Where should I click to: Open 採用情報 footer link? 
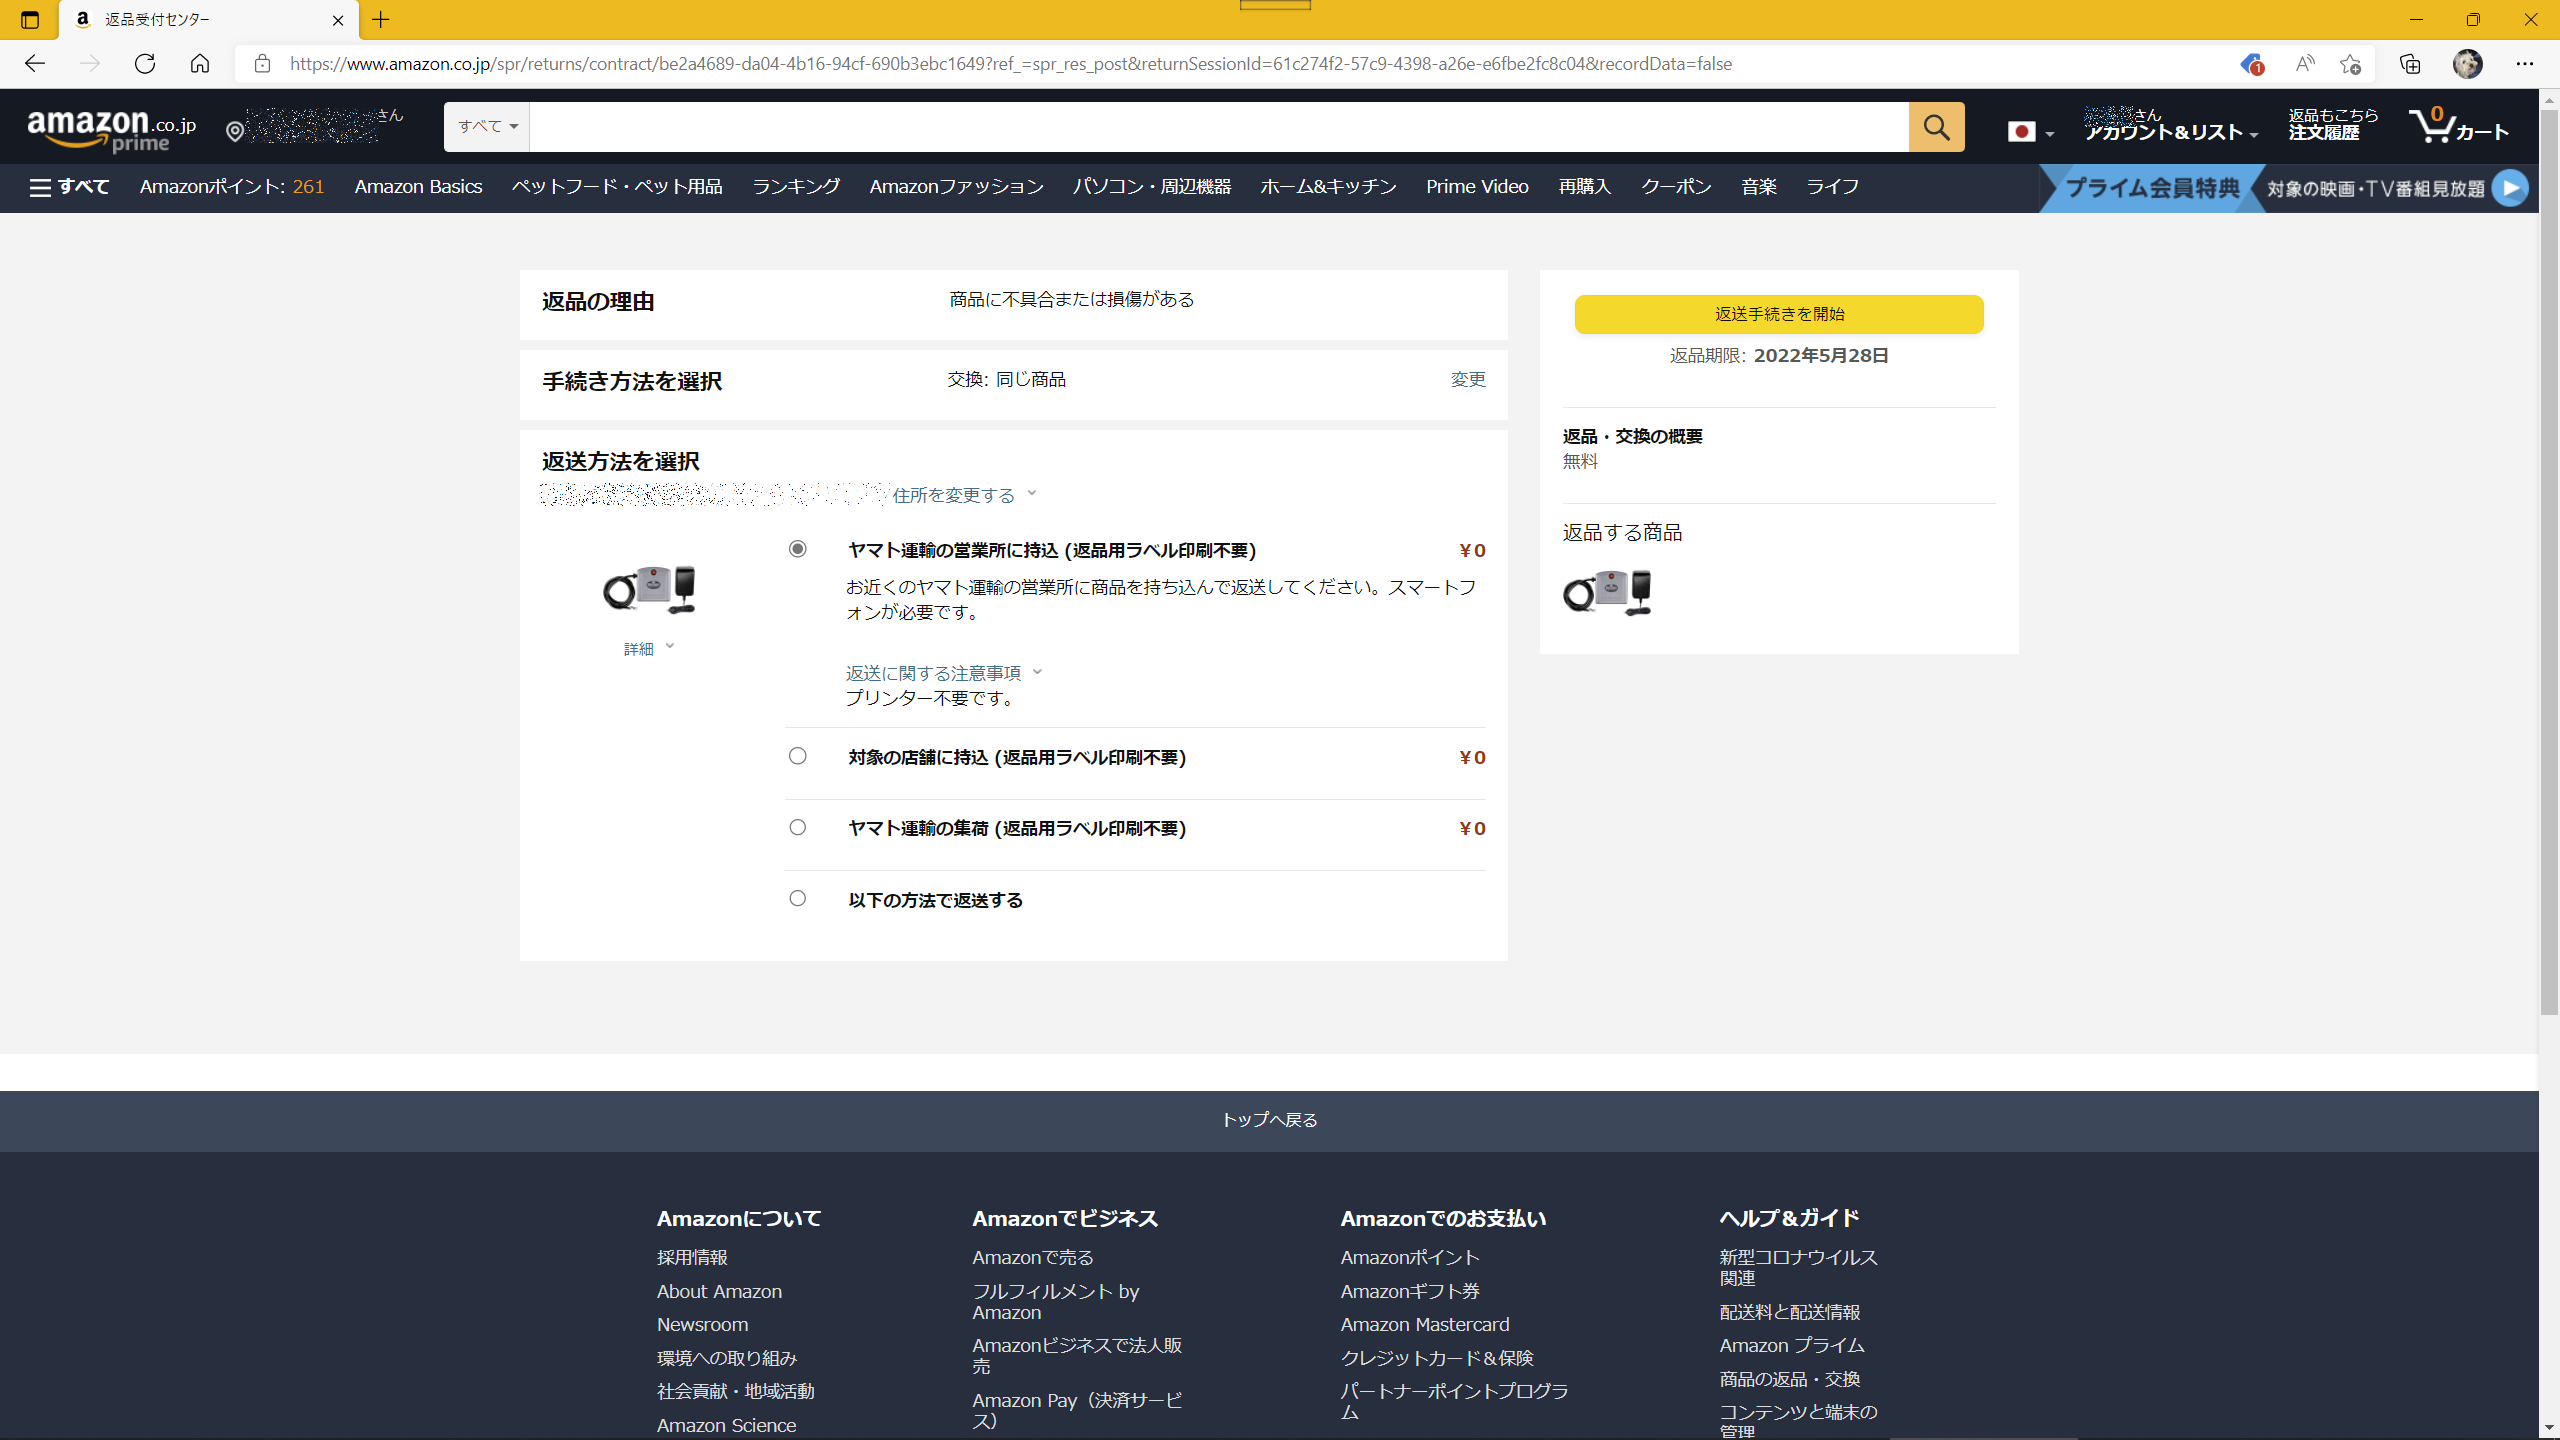[692, 1257]
